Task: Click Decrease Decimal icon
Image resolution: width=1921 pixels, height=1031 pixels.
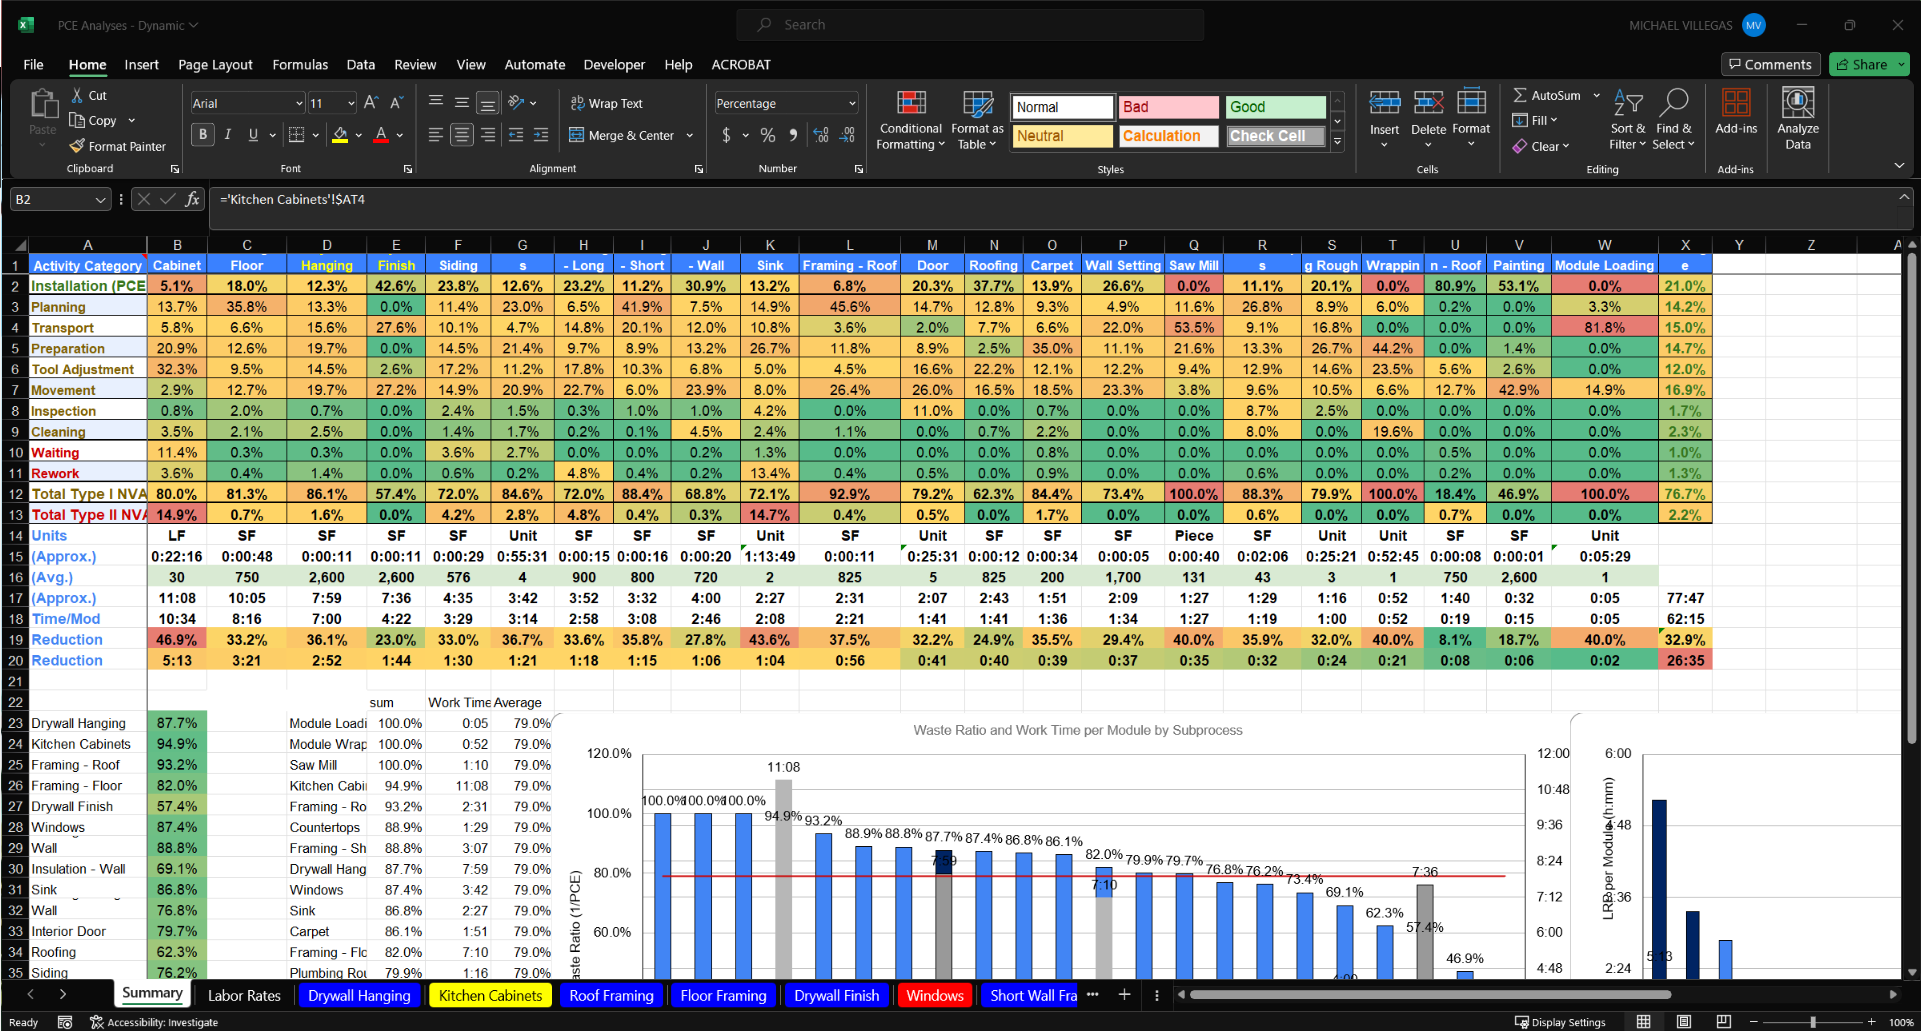Action: (x=847, y=135)
